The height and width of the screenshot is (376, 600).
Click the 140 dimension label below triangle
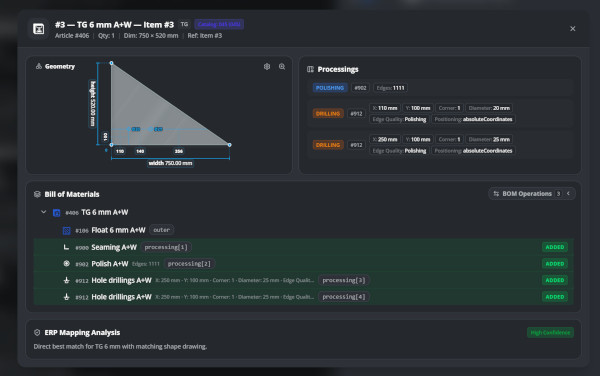(140, 151)
